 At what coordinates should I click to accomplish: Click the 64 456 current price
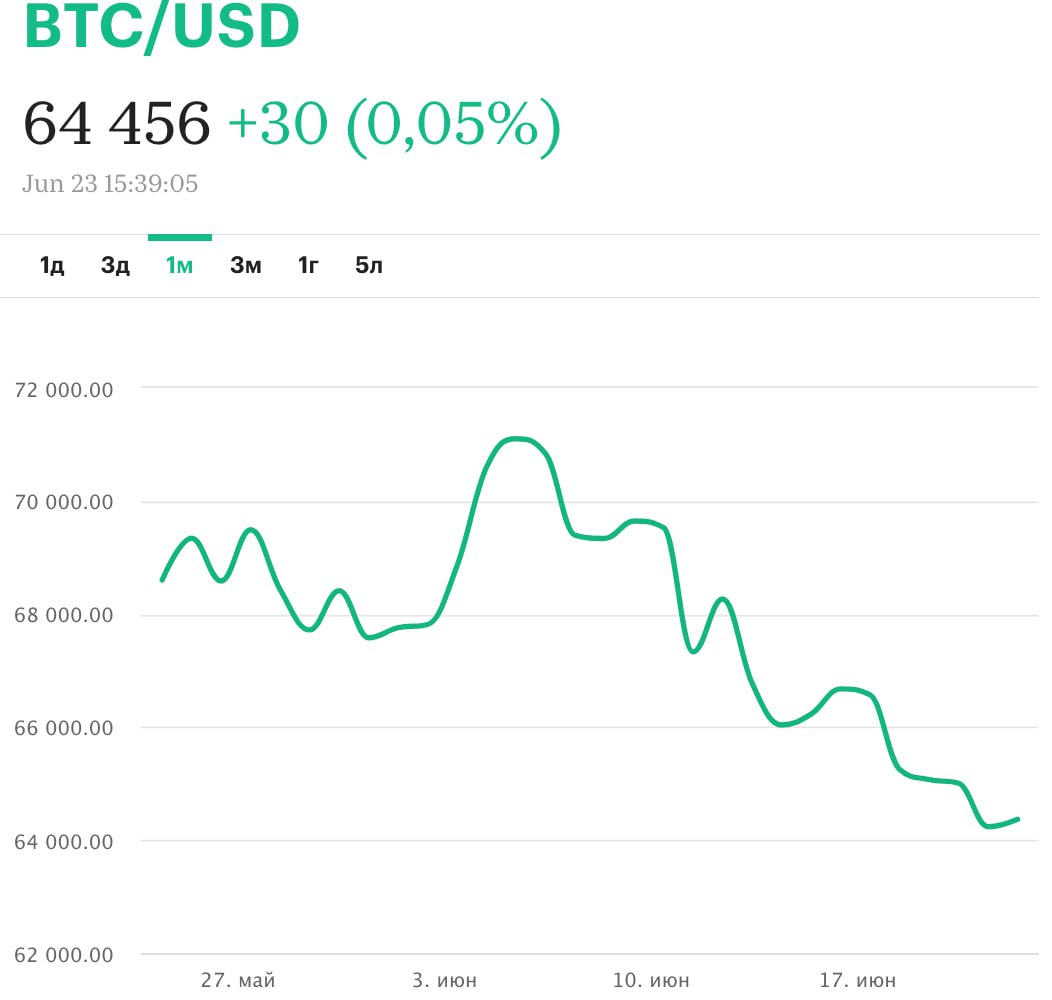pyautogui.click(x=117, y=124)
